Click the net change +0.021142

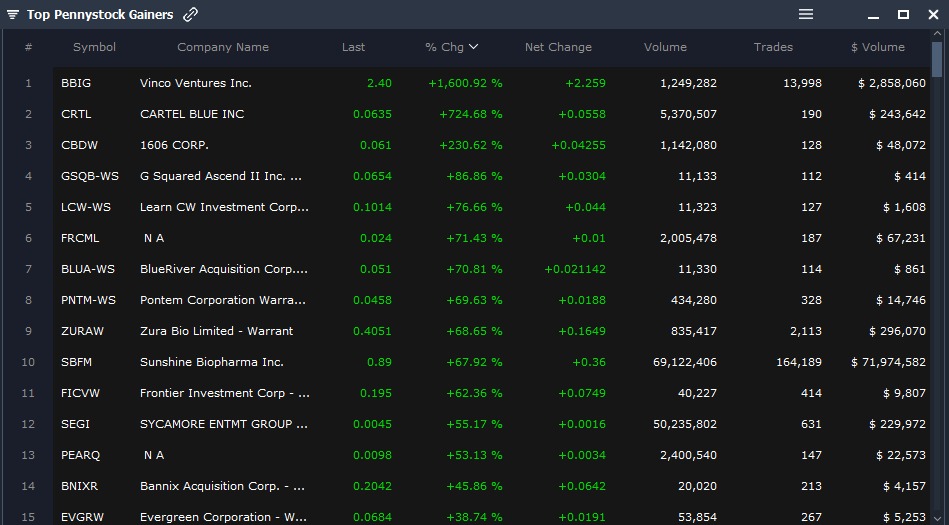pos(575,269)
